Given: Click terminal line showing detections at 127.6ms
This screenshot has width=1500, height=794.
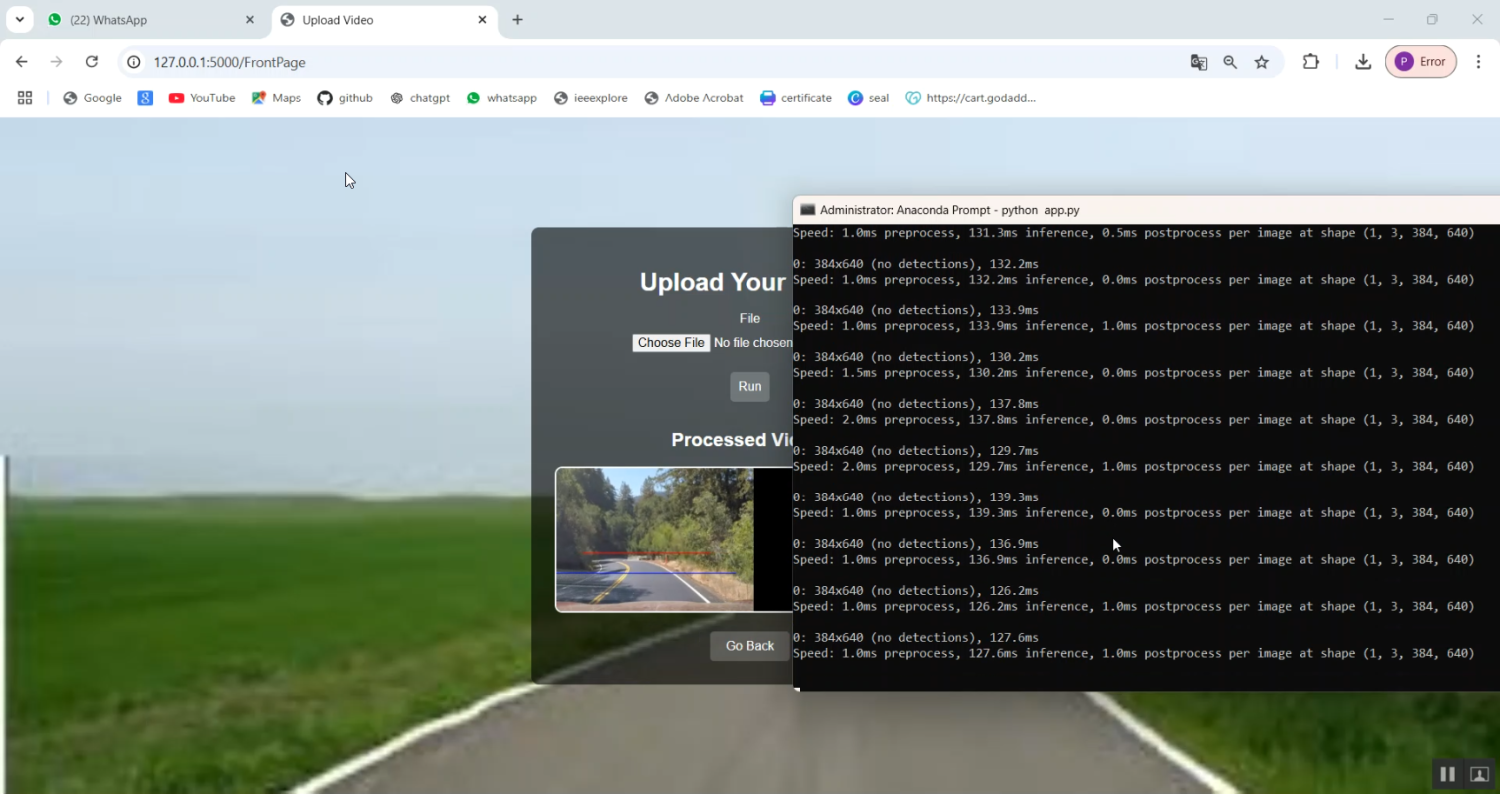Looking at the screenshot, I should (916, 638).
